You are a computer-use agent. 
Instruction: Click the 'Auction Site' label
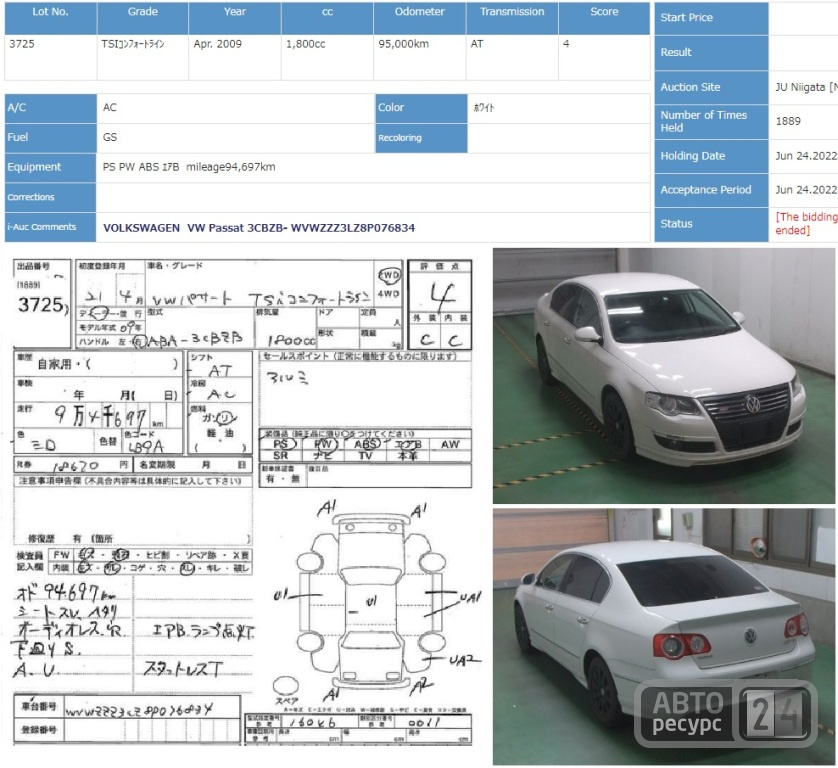tap(711, 87)
